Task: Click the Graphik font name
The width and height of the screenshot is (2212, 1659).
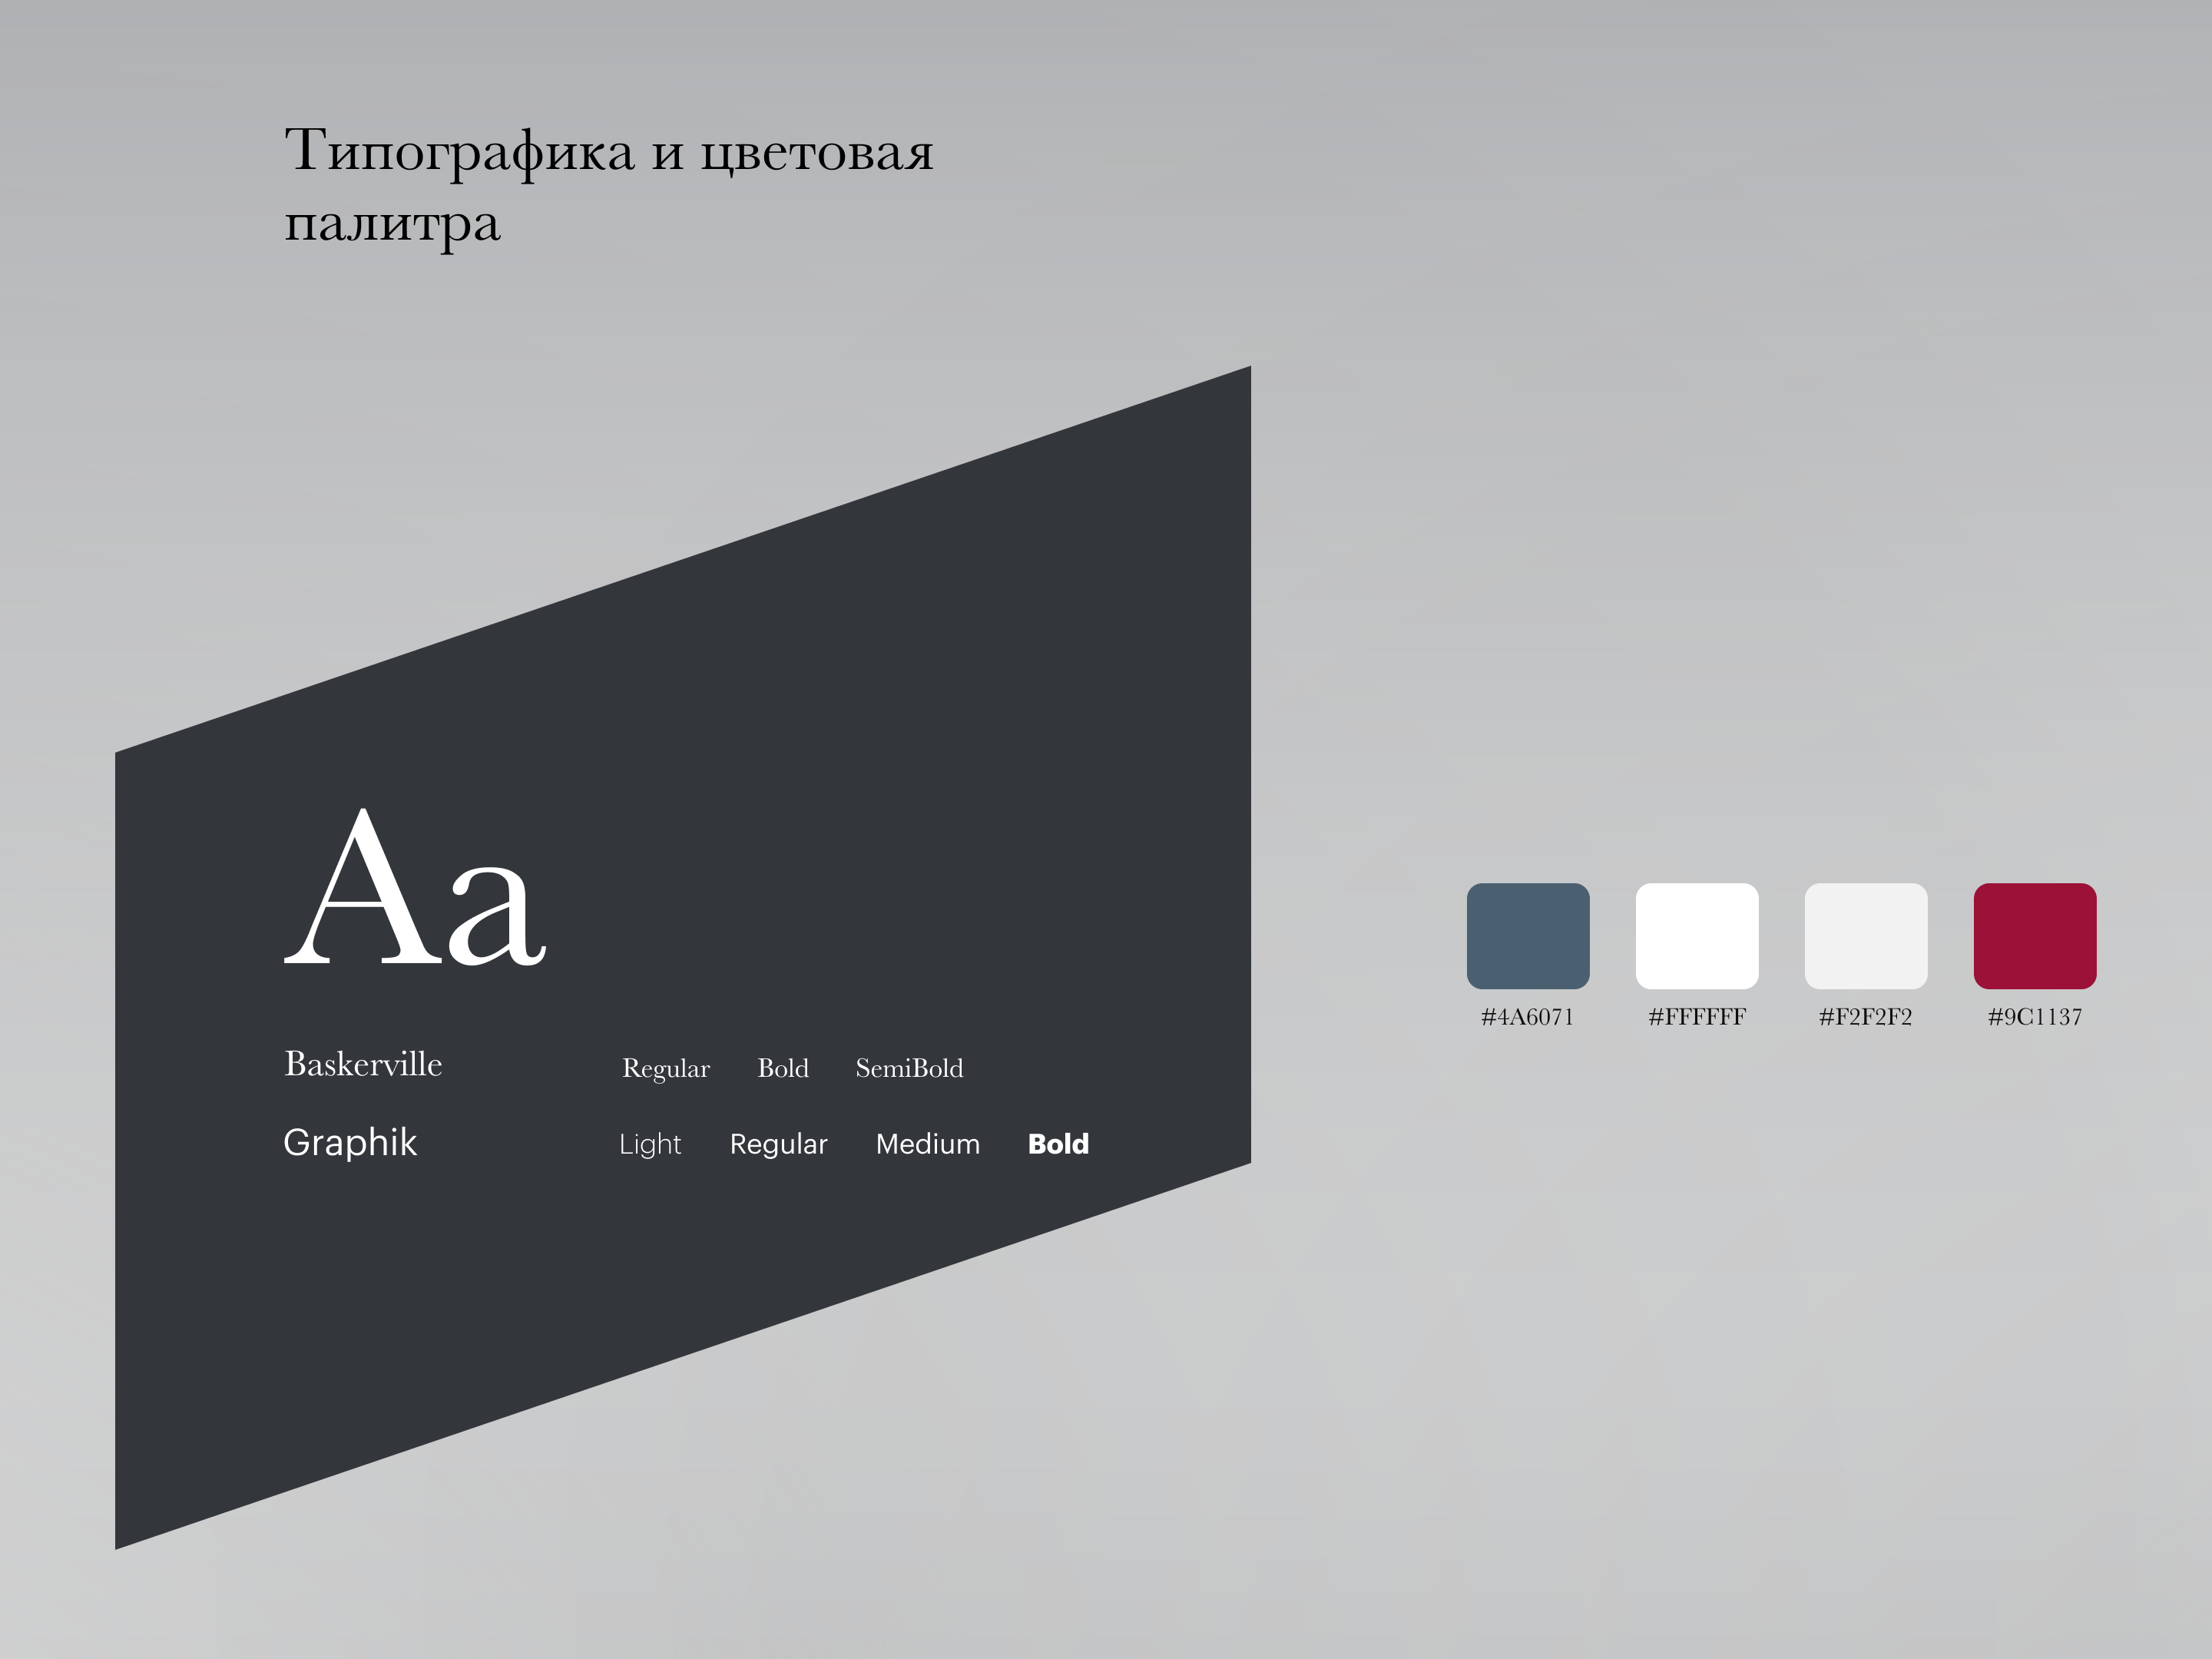Action: 350,1142
